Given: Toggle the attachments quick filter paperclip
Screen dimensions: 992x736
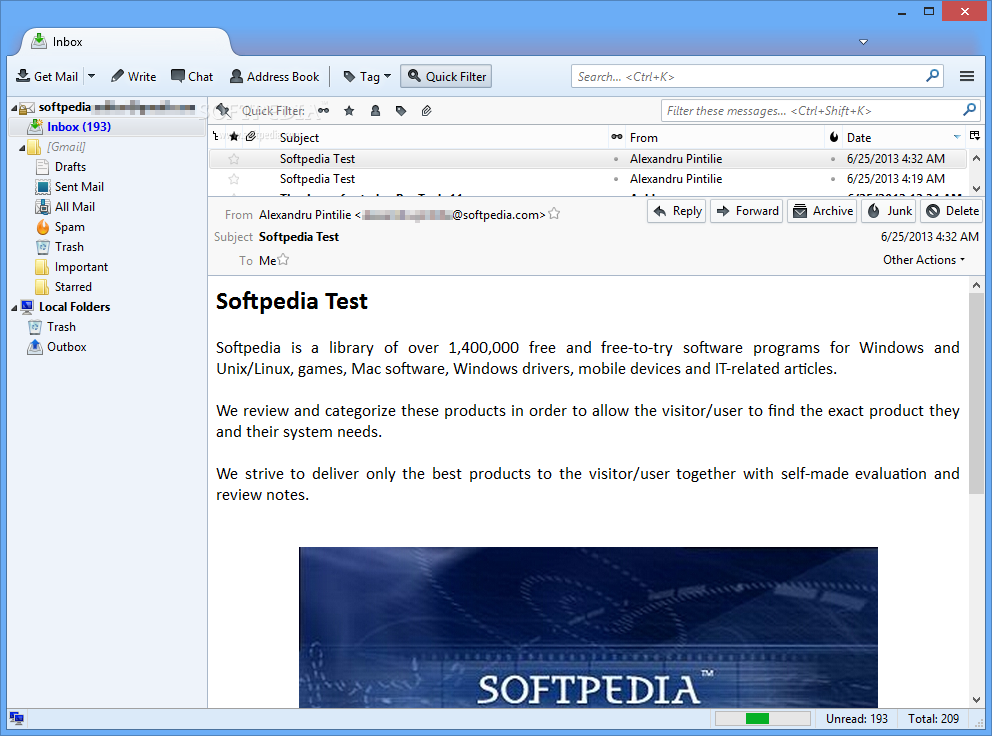Looking at the screenshot, I should tap(426, 111).
